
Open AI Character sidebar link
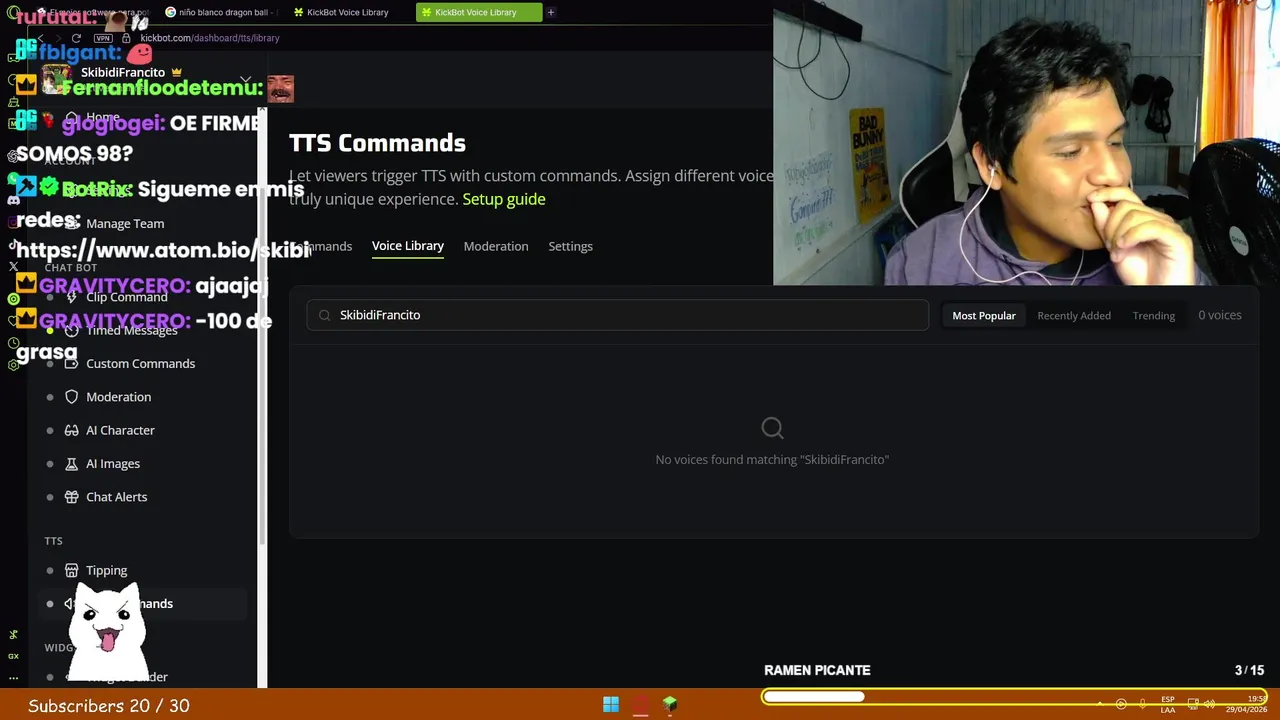[120, 430]
